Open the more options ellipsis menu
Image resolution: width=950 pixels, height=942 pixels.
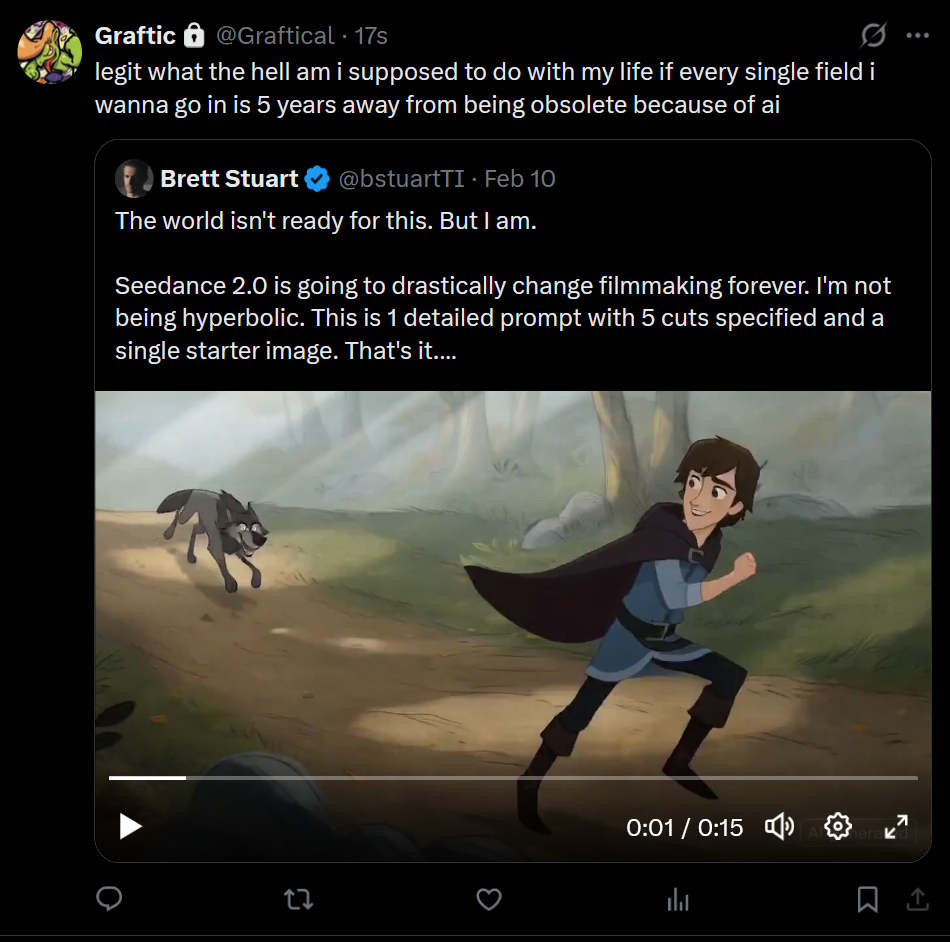pyautogui.click(x=917, y=36)
